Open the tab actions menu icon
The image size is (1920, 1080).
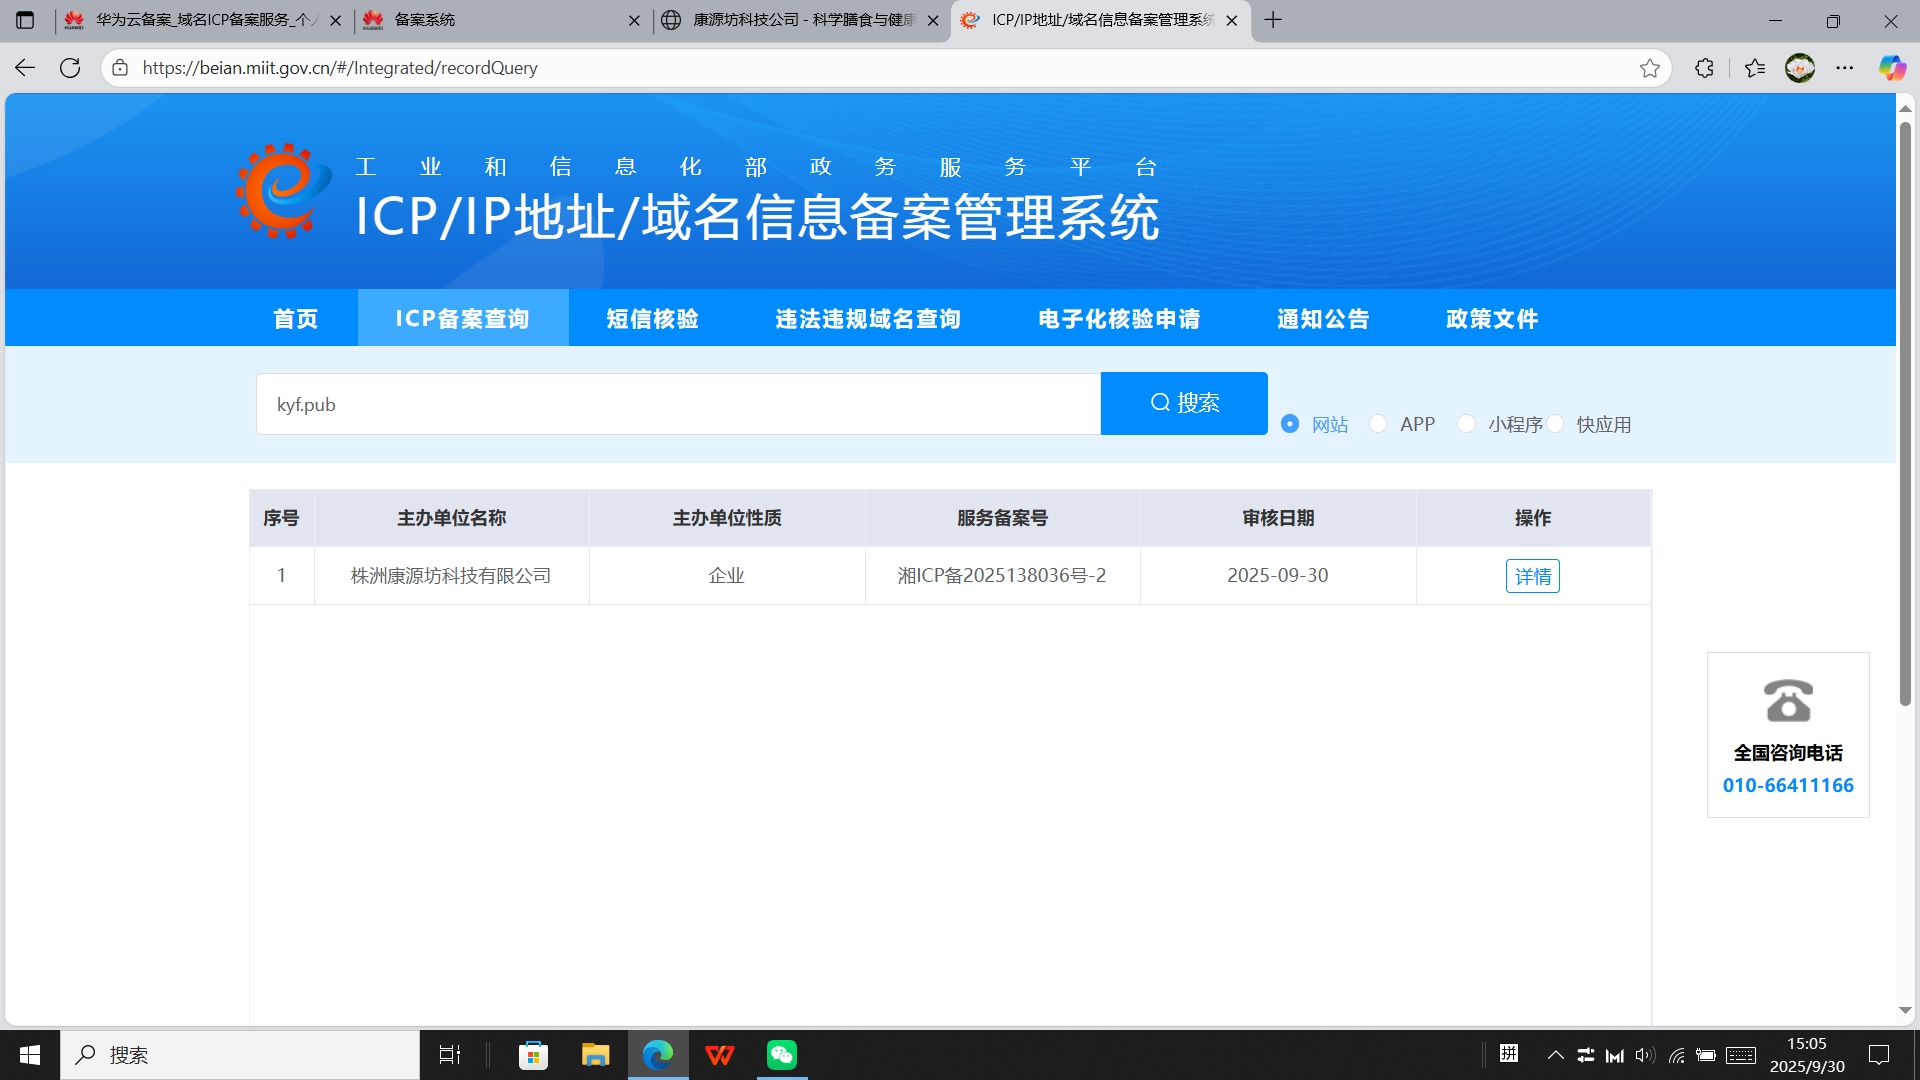[25, 20]
